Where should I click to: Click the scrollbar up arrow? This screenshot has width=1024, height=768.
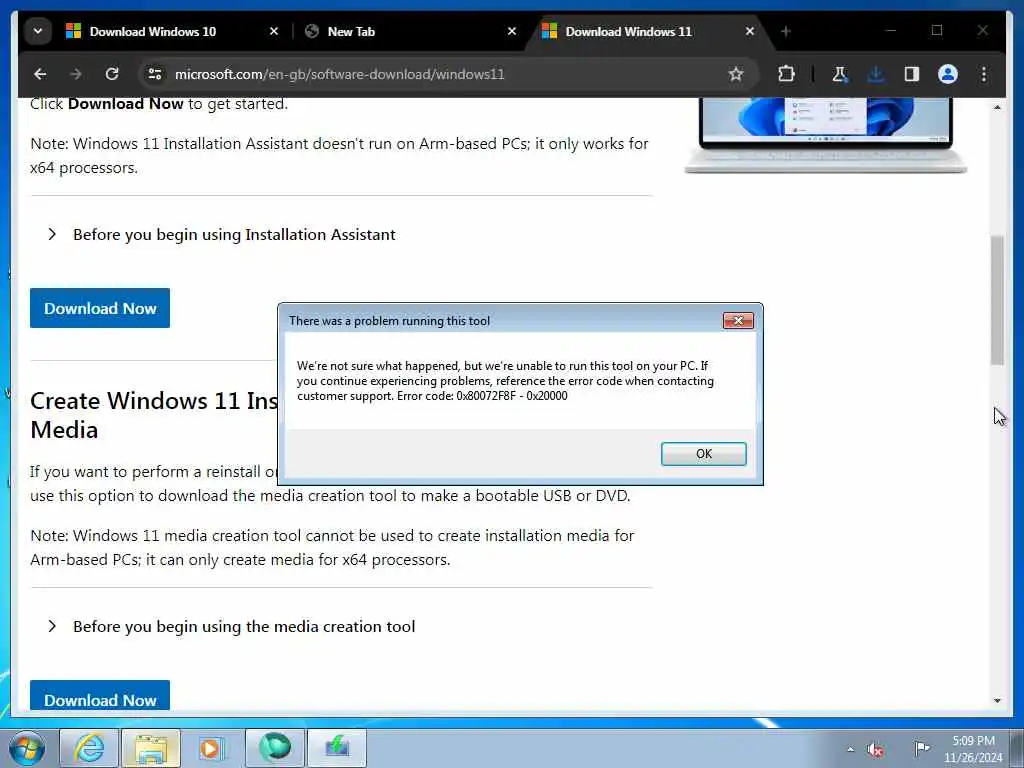point(997,107)
